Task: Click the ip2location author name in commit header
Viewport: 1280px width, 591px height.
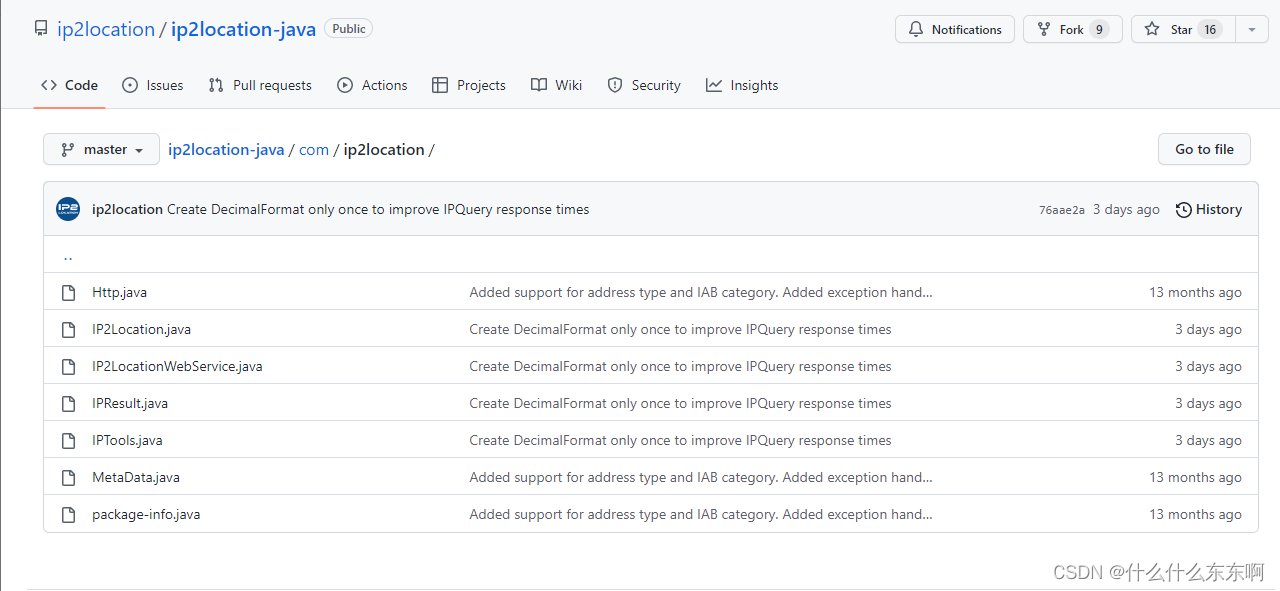Action: click(127, 210)
